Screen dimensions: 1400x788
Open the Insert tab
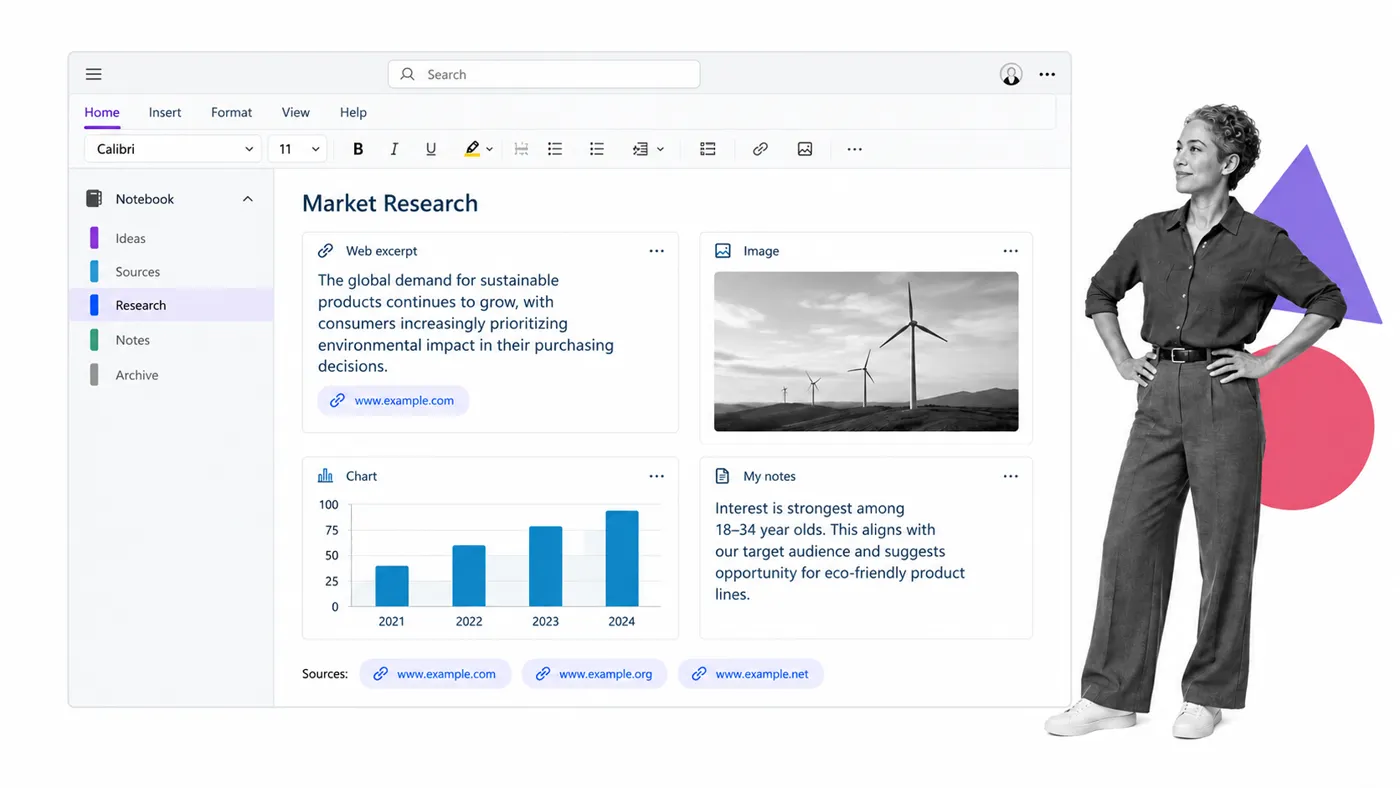point(165,113)
